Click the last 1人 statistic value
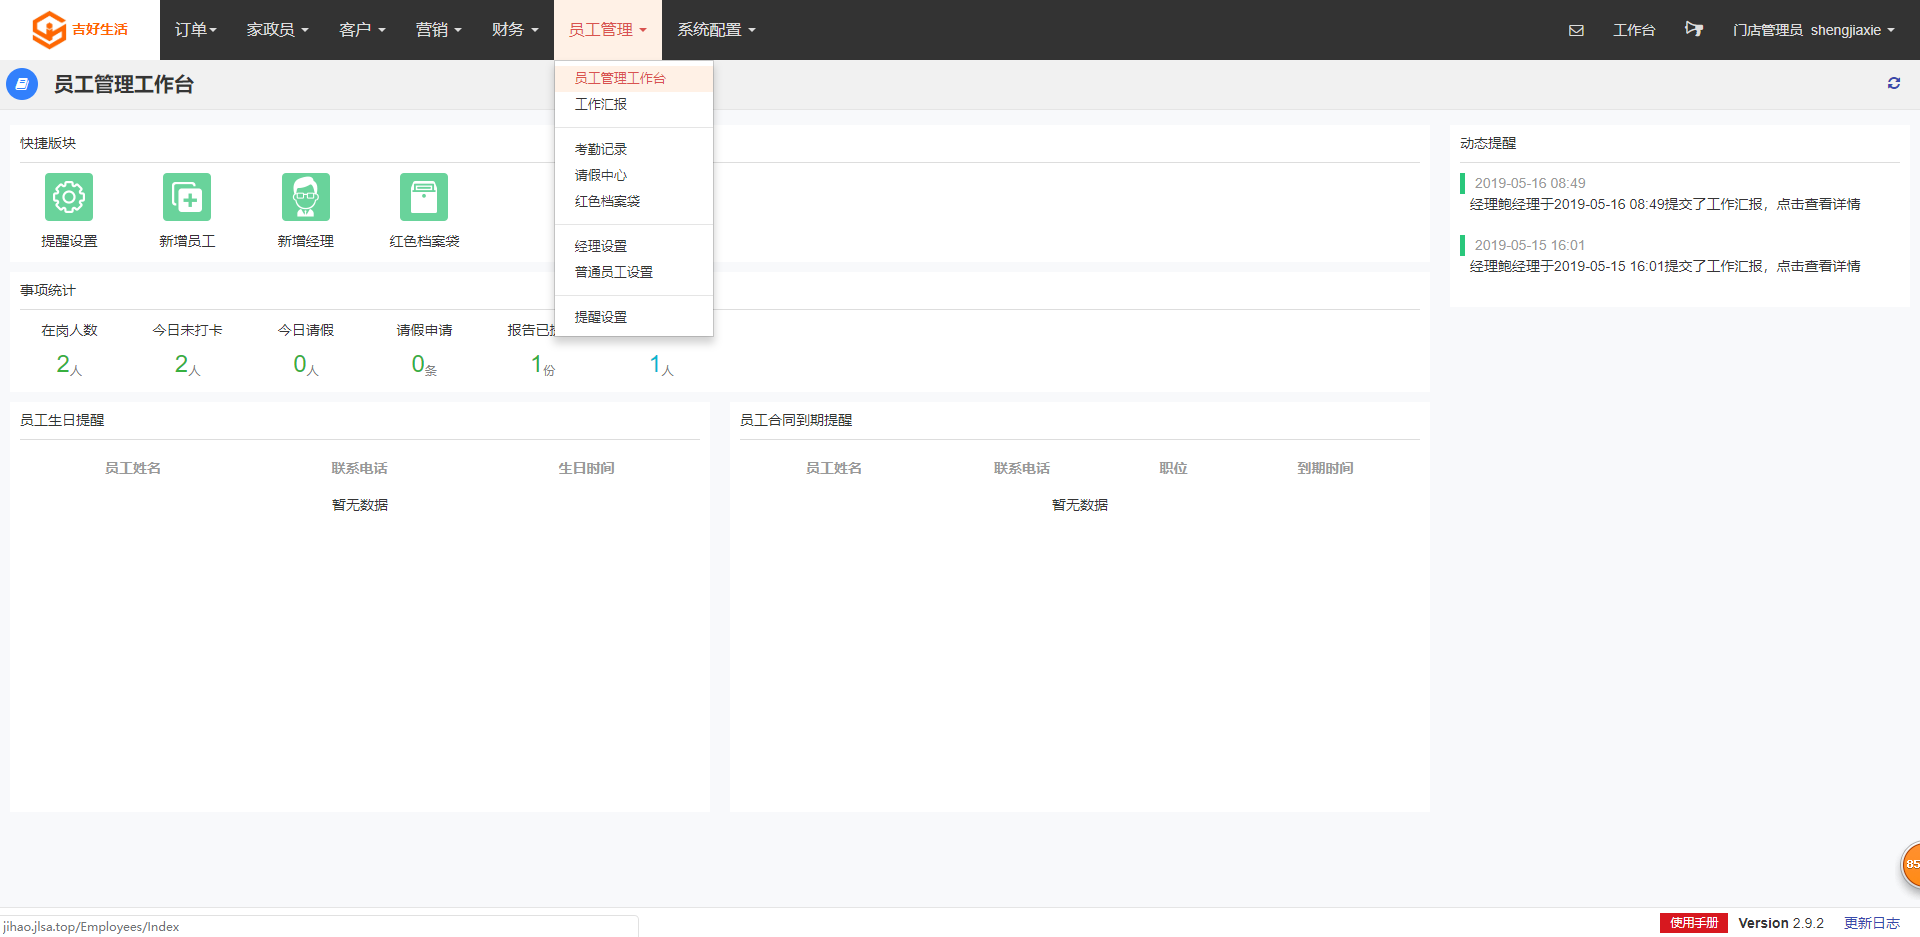This screenshot has width=1920, height=937. pos(661,365)
